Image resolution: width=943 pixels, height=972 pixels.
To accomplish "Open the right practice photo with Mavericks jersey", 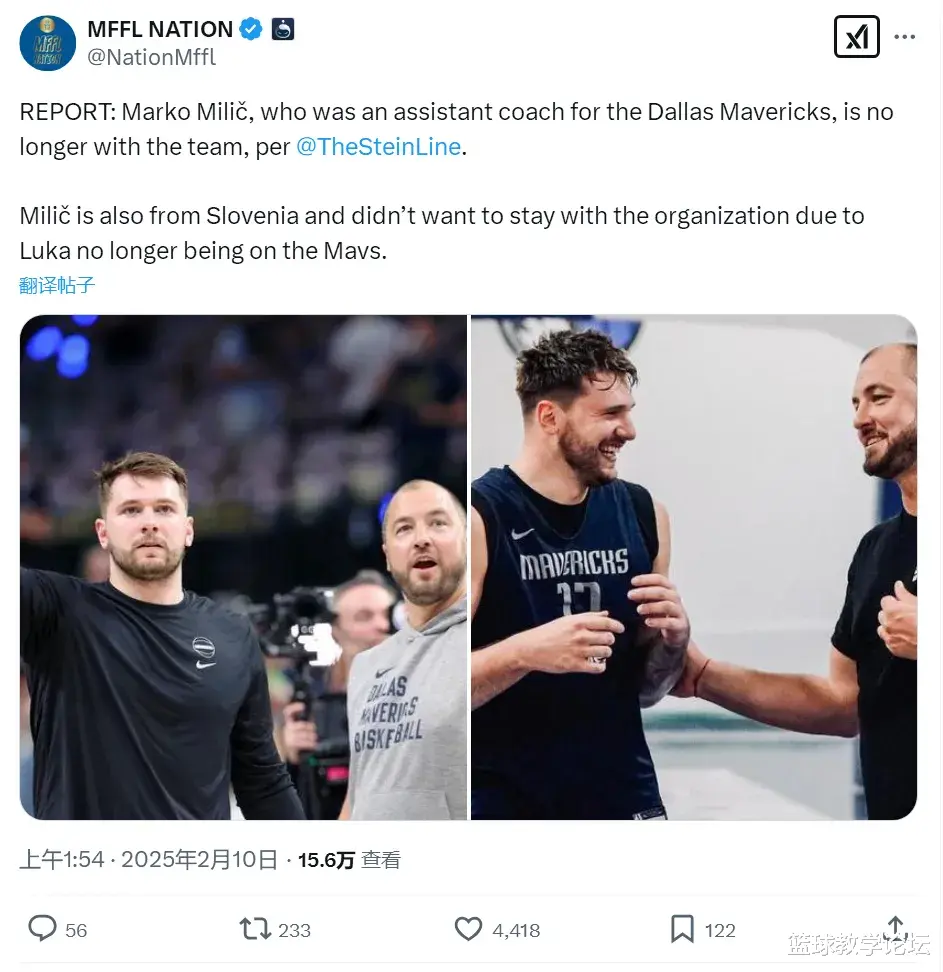I will pos(694,567).
